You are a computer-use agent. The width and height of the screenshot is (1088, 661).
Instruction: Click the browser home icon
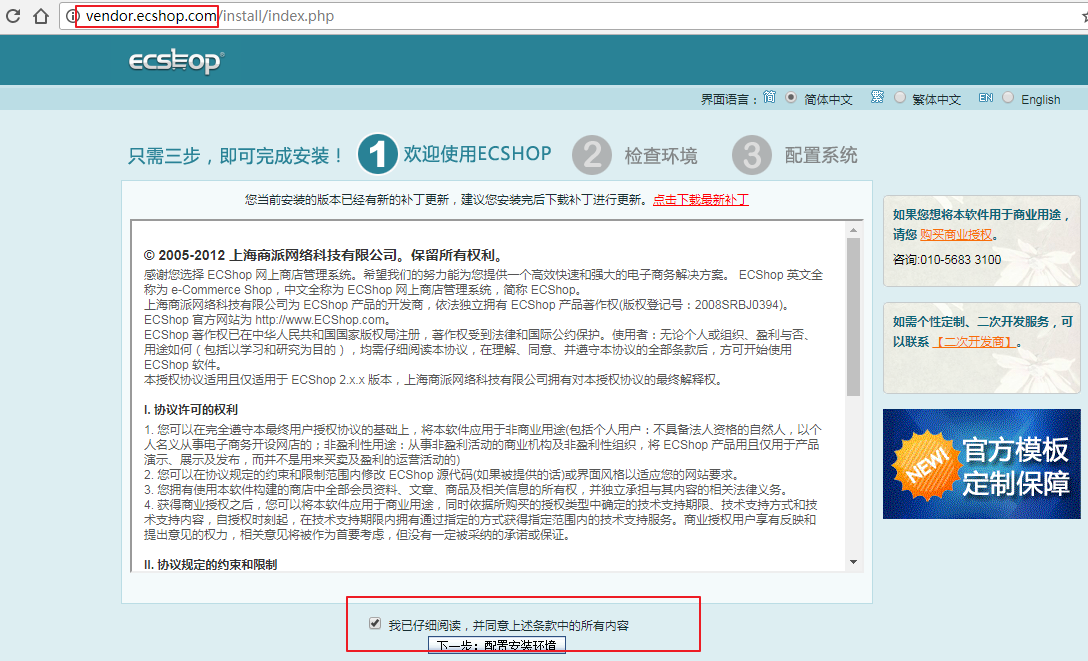(x=40, y=16)
